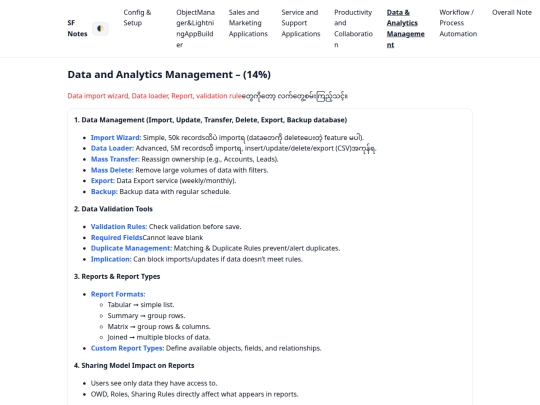Screen dimensions: 540x405
Task: Click the 'OWD, Roles, Sharing Rules' line
Action: click(x=195, y=394)
